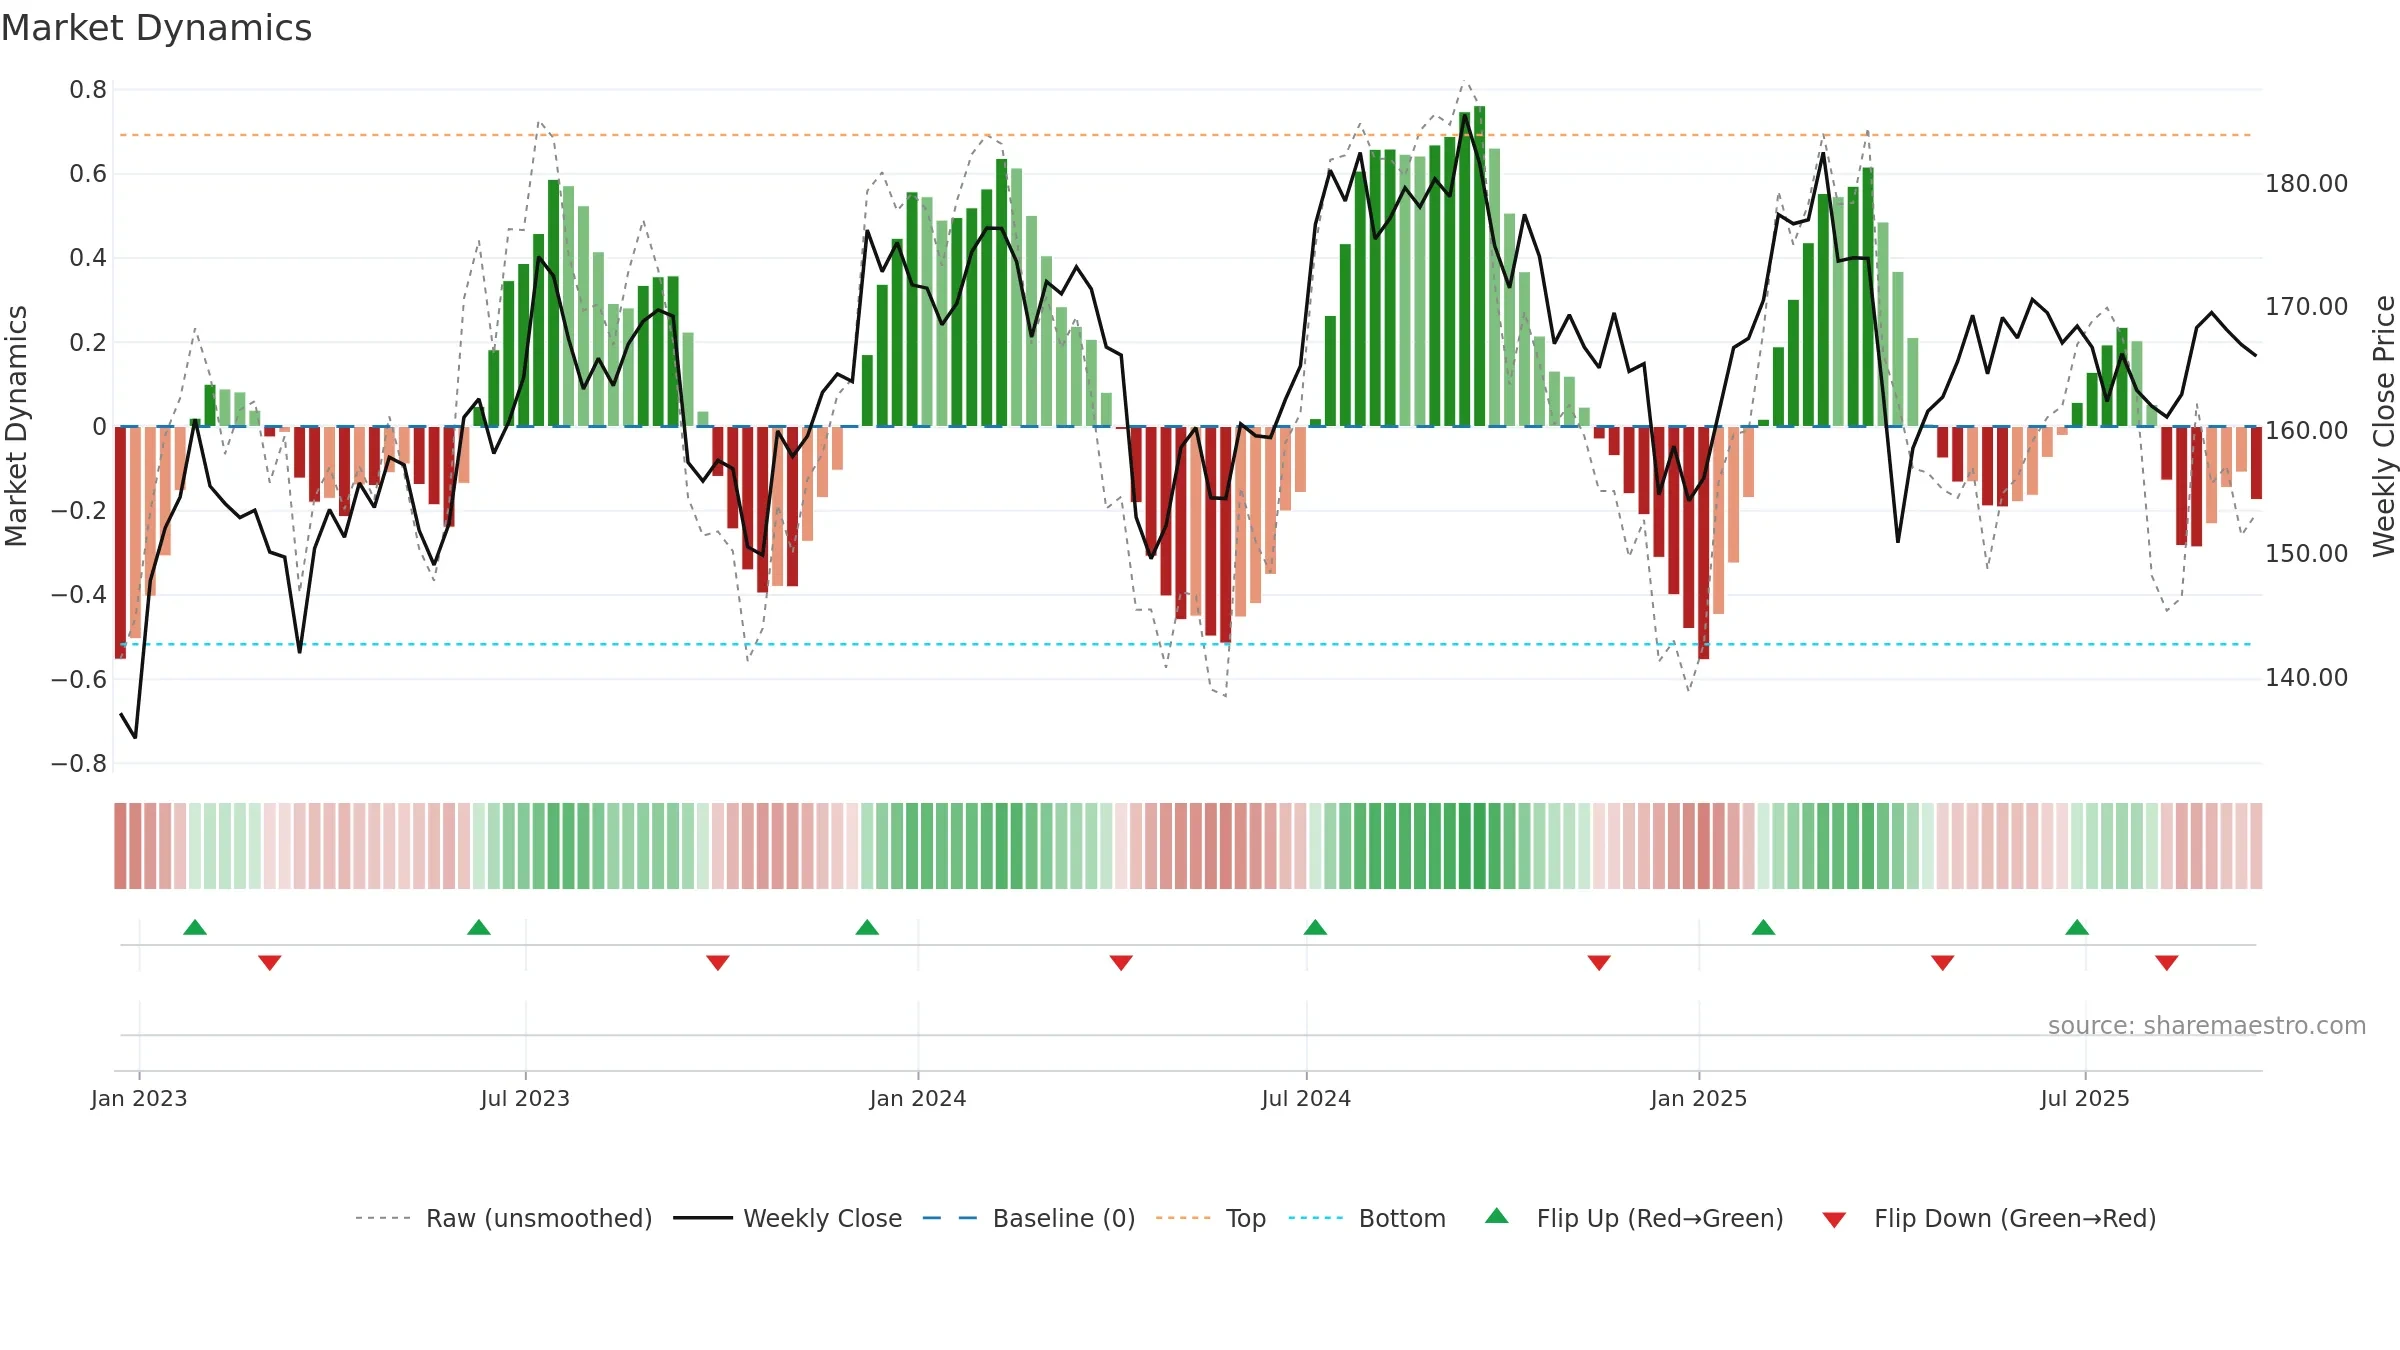Toggle the Flip Up (Red→Green) legend entry
The width and height of the screenshot is (2400, 1350).
(x=1635, y=1218)
